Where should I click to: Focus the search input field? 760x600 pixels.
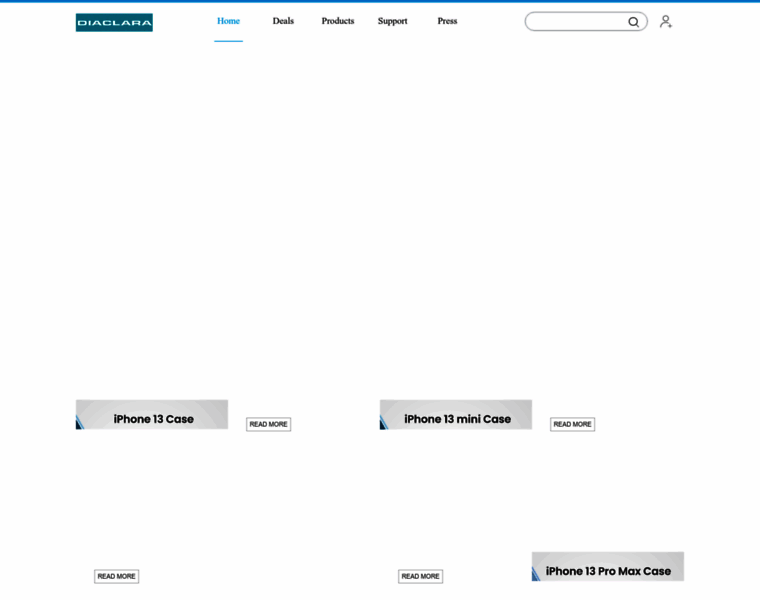(x=575, y=22)
